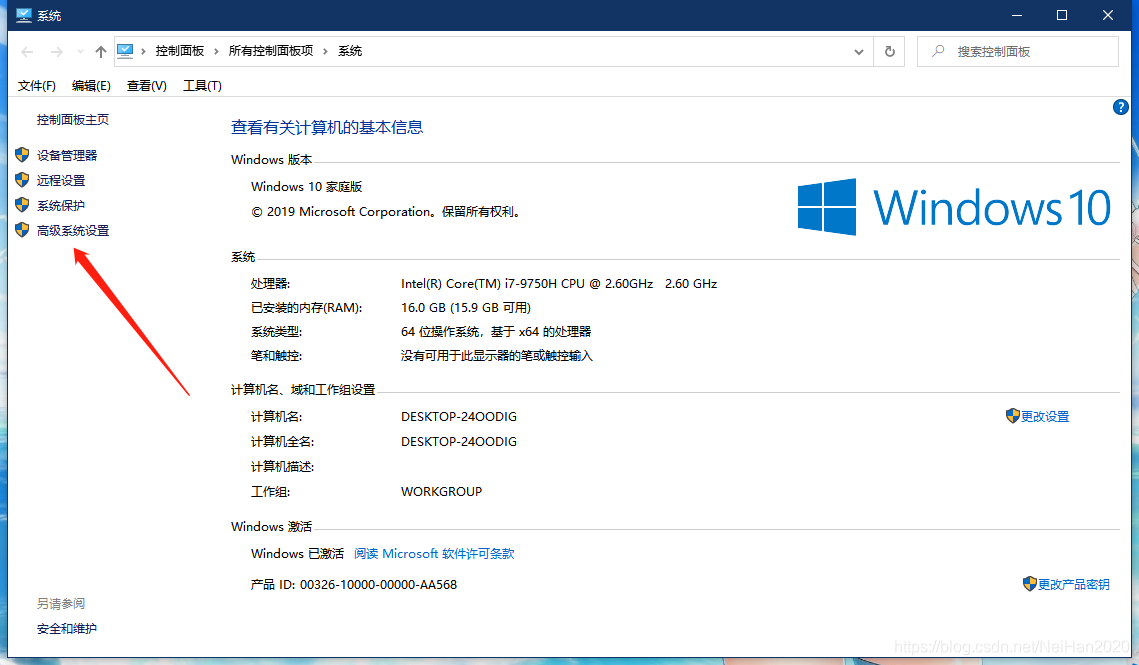Viewport: 1139px width, 665px height.
Task: Click shield icon beside 高级系统设置
Action: (x=22, y=230)
